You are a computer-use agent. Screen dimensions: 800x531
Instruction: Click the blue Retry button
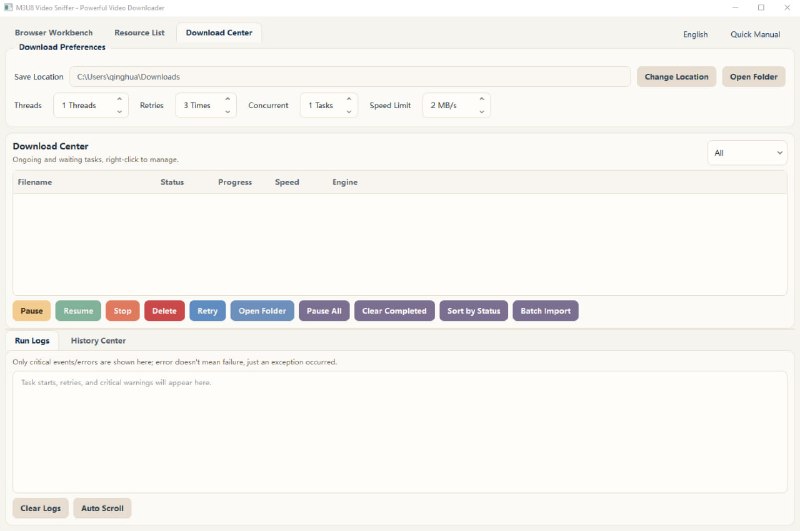207,311
